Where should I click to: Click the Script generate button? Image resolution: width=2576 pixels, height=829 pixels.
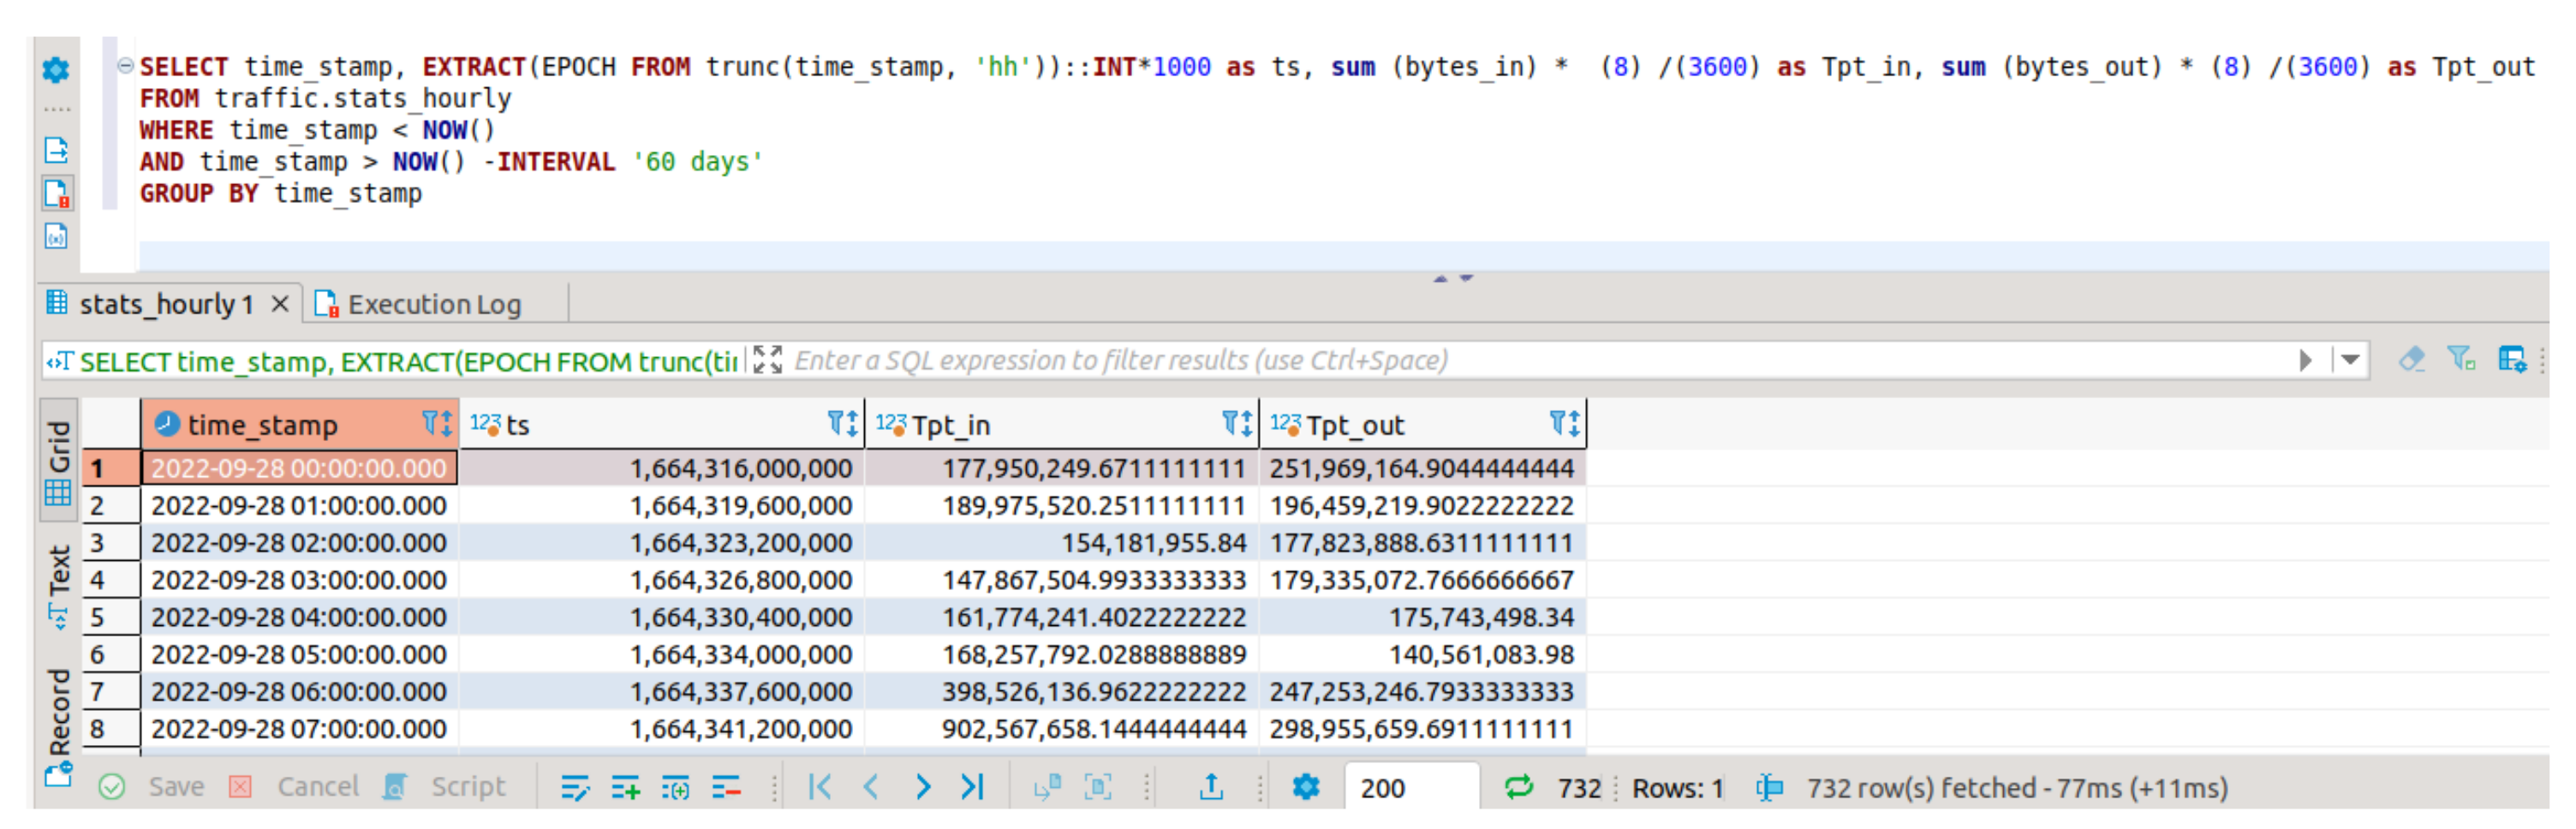click(445, 787)
